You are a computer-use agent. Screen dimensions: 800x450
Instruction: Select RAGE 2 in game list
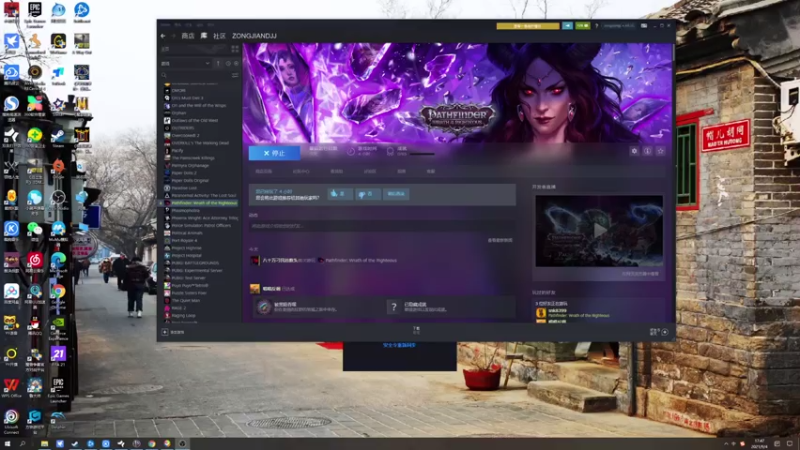click(x=178, y=308)
